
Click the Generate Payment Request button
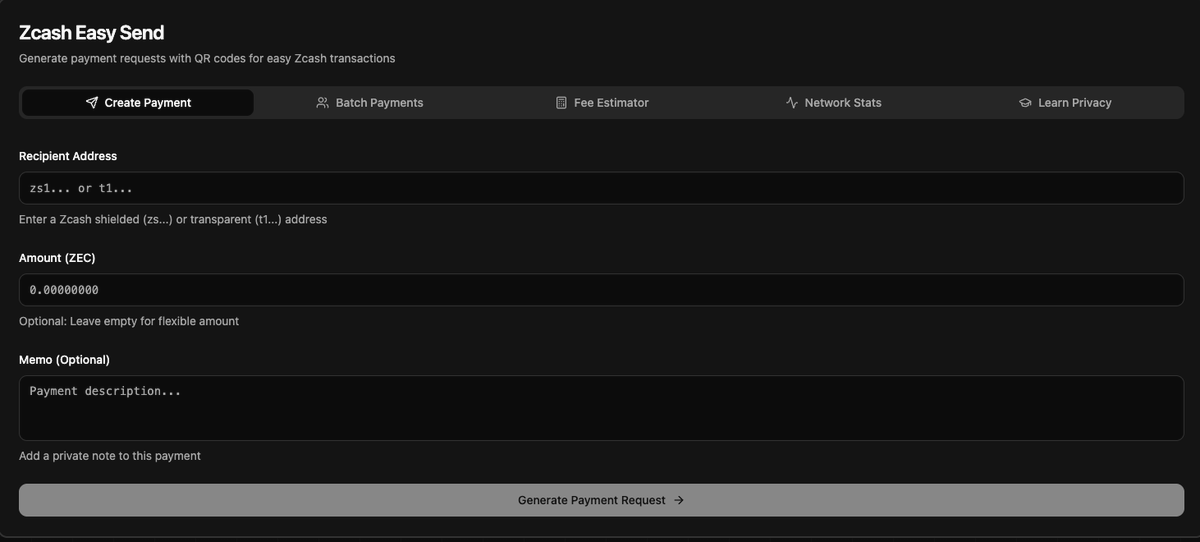(x=601, y=500)
